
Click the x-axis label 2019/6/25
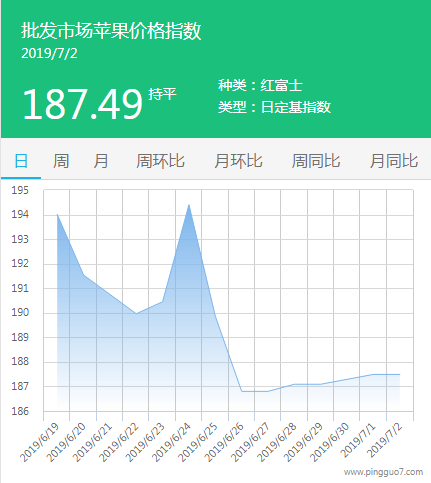click(197, 442)
